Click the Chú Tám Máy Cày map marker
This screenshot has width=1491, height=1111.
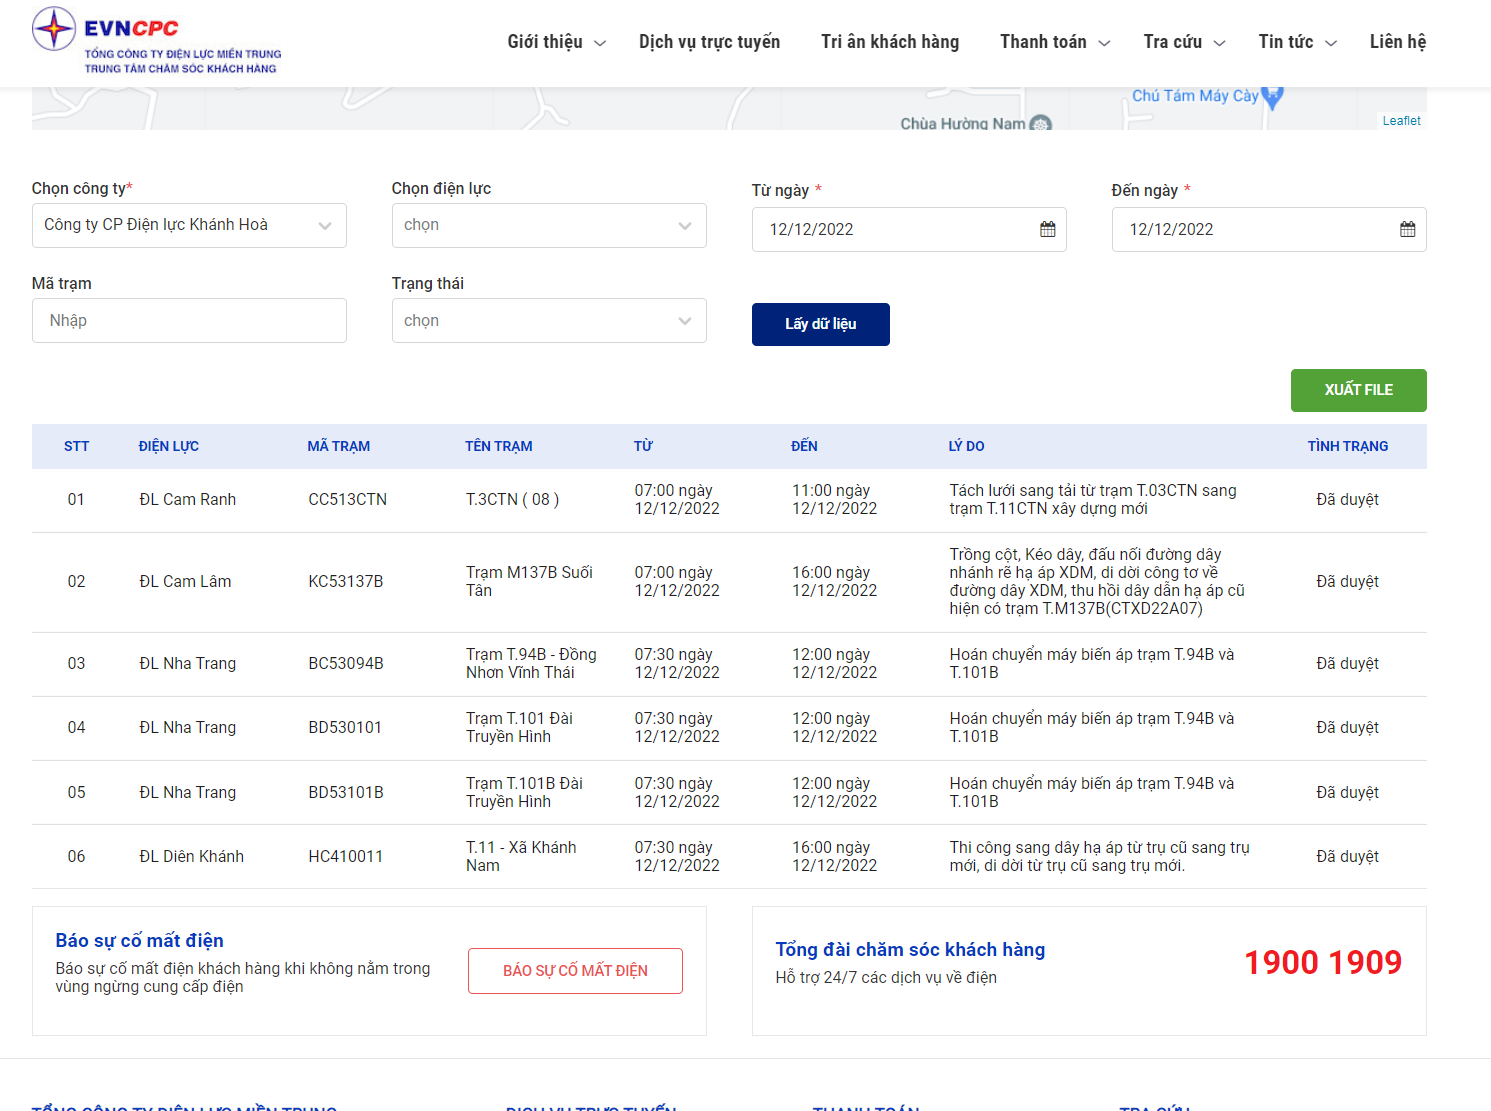point(1272,98)
